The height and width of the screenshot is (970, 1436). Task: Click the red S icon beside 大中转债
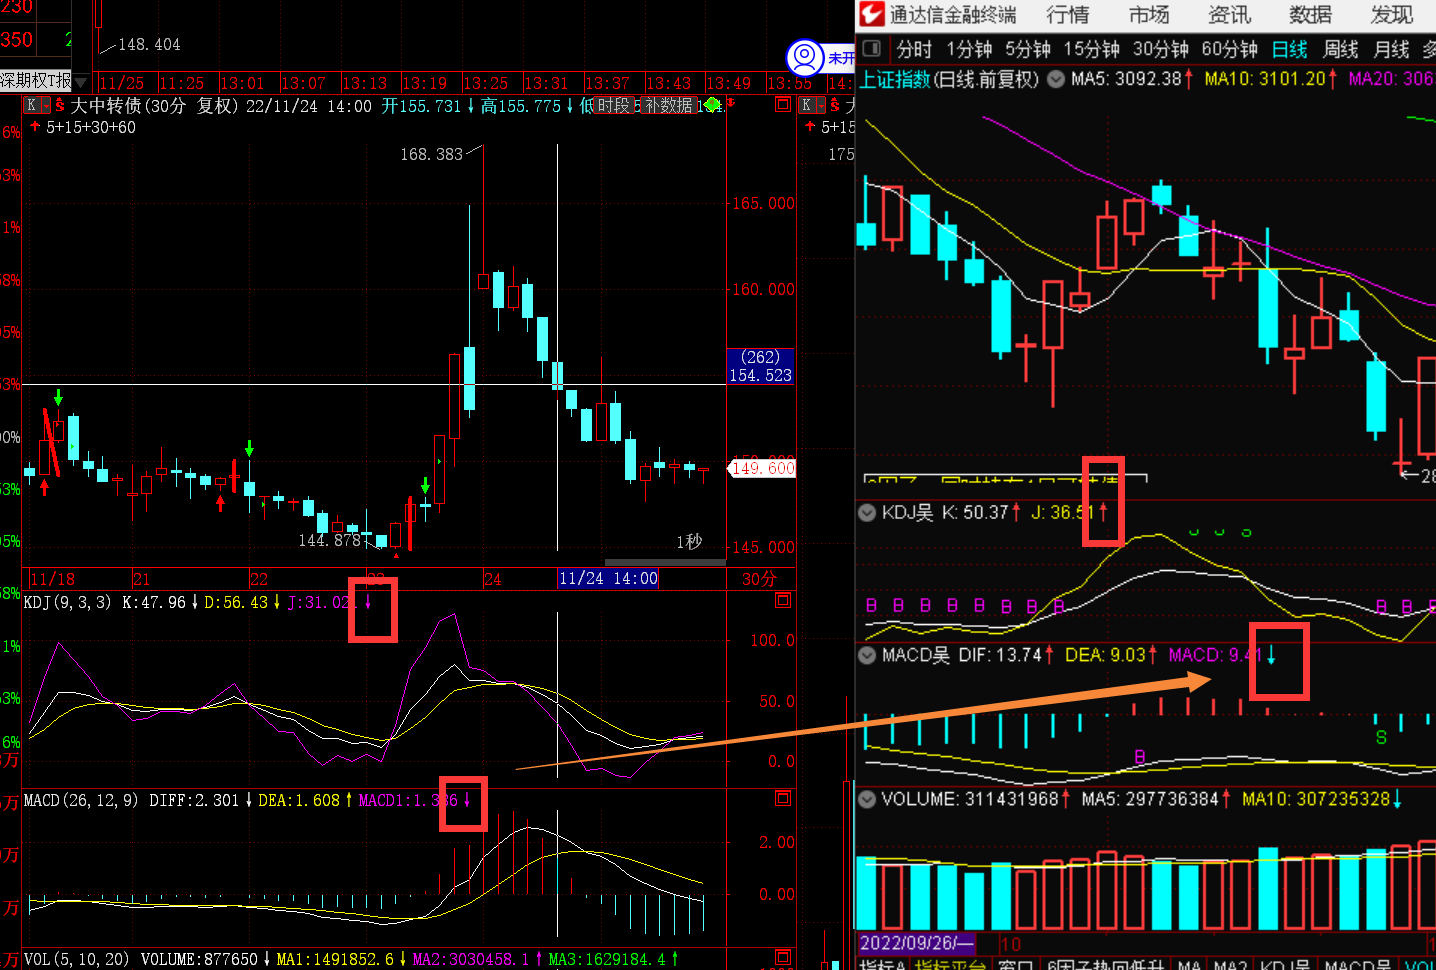coord(60,105)
